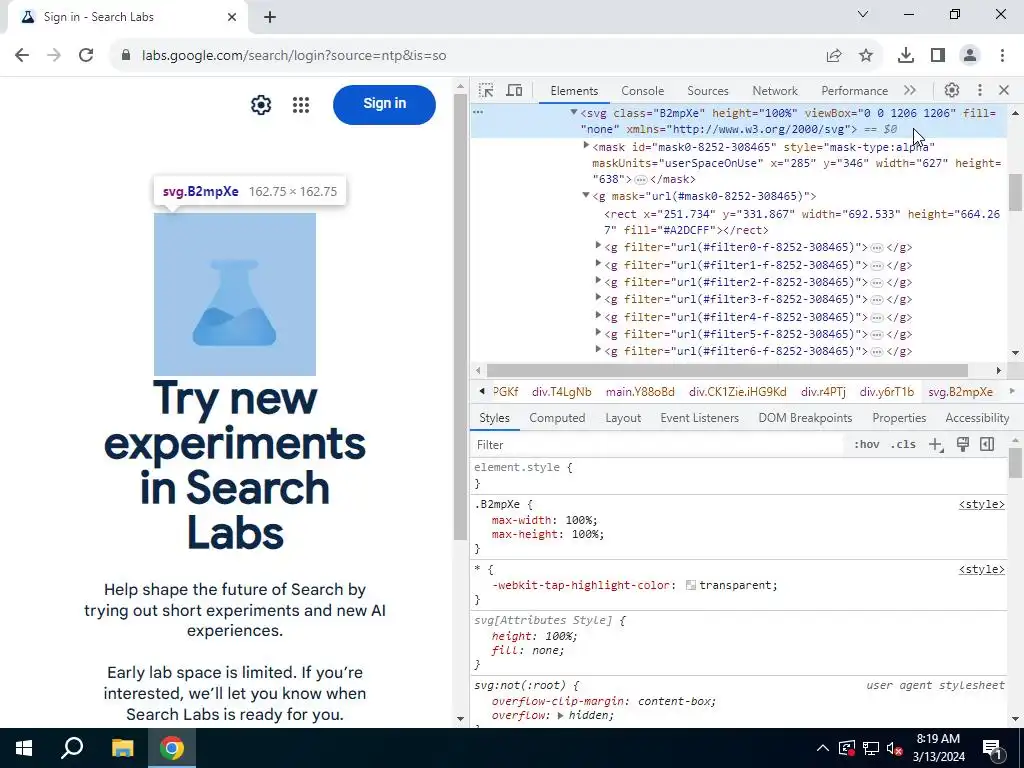Viewport: 1024px width, 768px height.
Task: Select the Layout pane tab
Action: pos(623,418)
